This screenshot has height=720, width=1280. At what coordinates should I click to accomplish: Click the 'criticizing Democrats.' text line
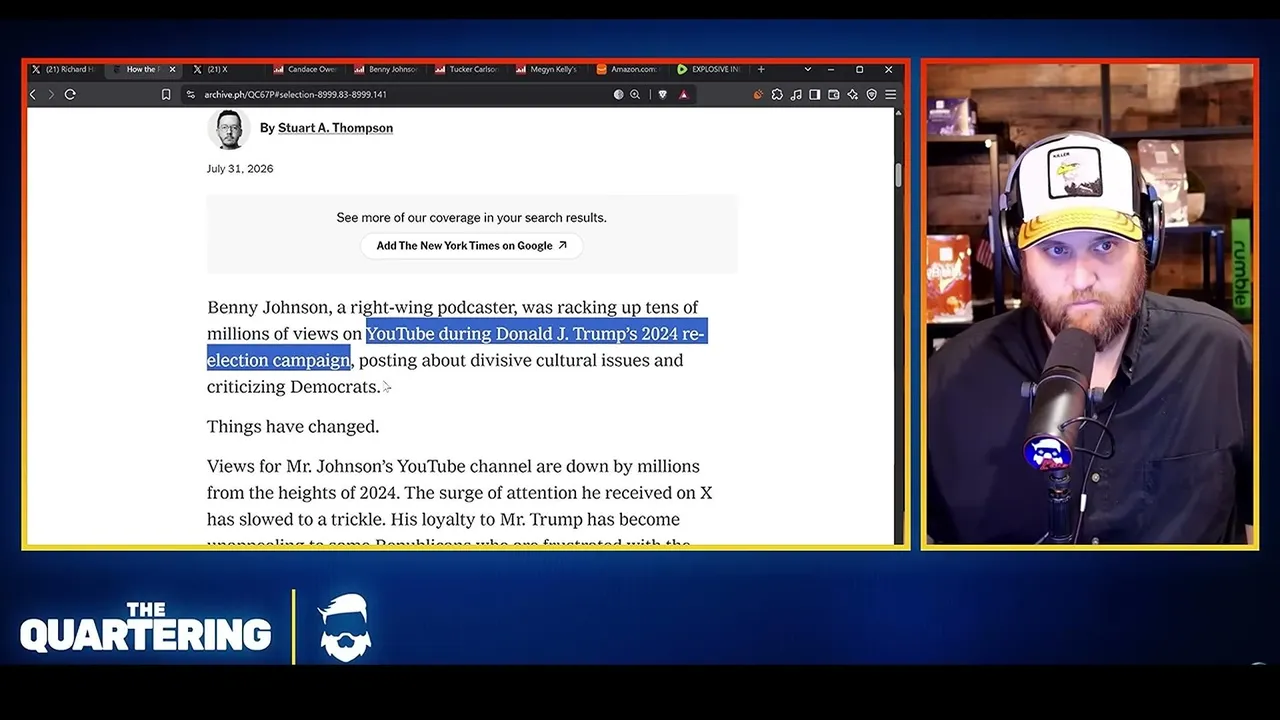(293, 387)
